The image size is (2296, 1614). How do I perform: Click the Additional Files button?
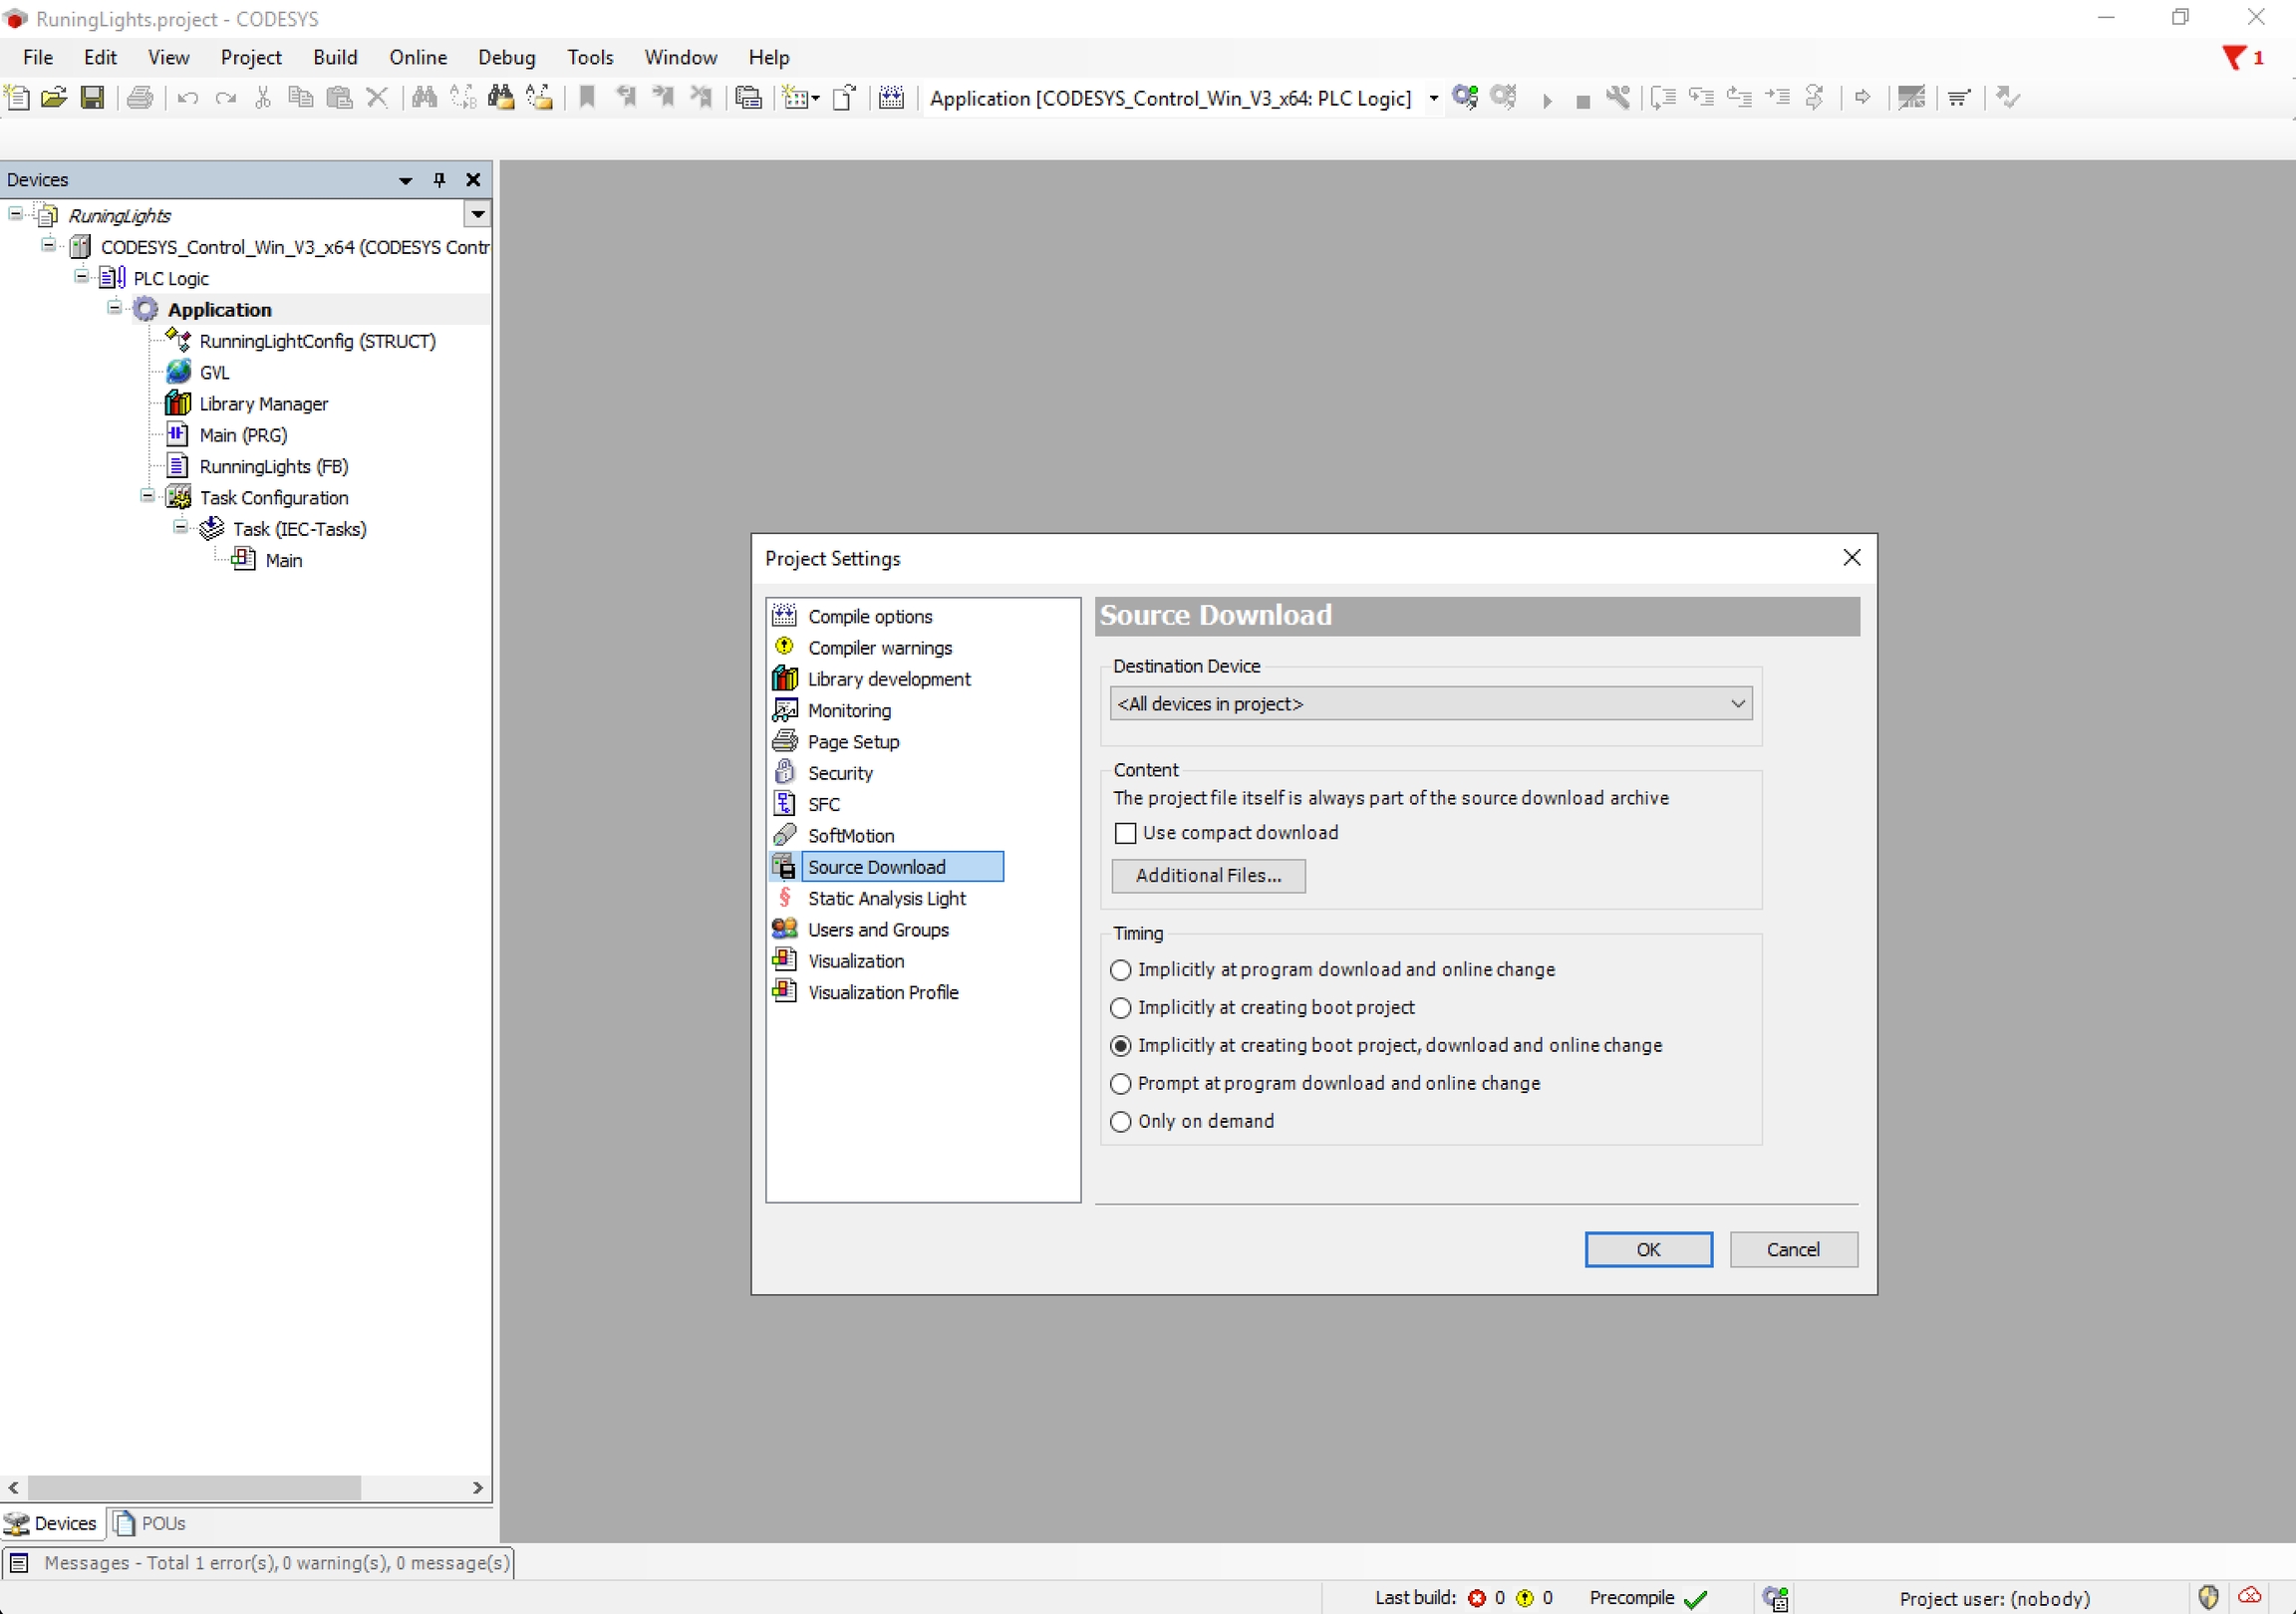point(1207,875)
